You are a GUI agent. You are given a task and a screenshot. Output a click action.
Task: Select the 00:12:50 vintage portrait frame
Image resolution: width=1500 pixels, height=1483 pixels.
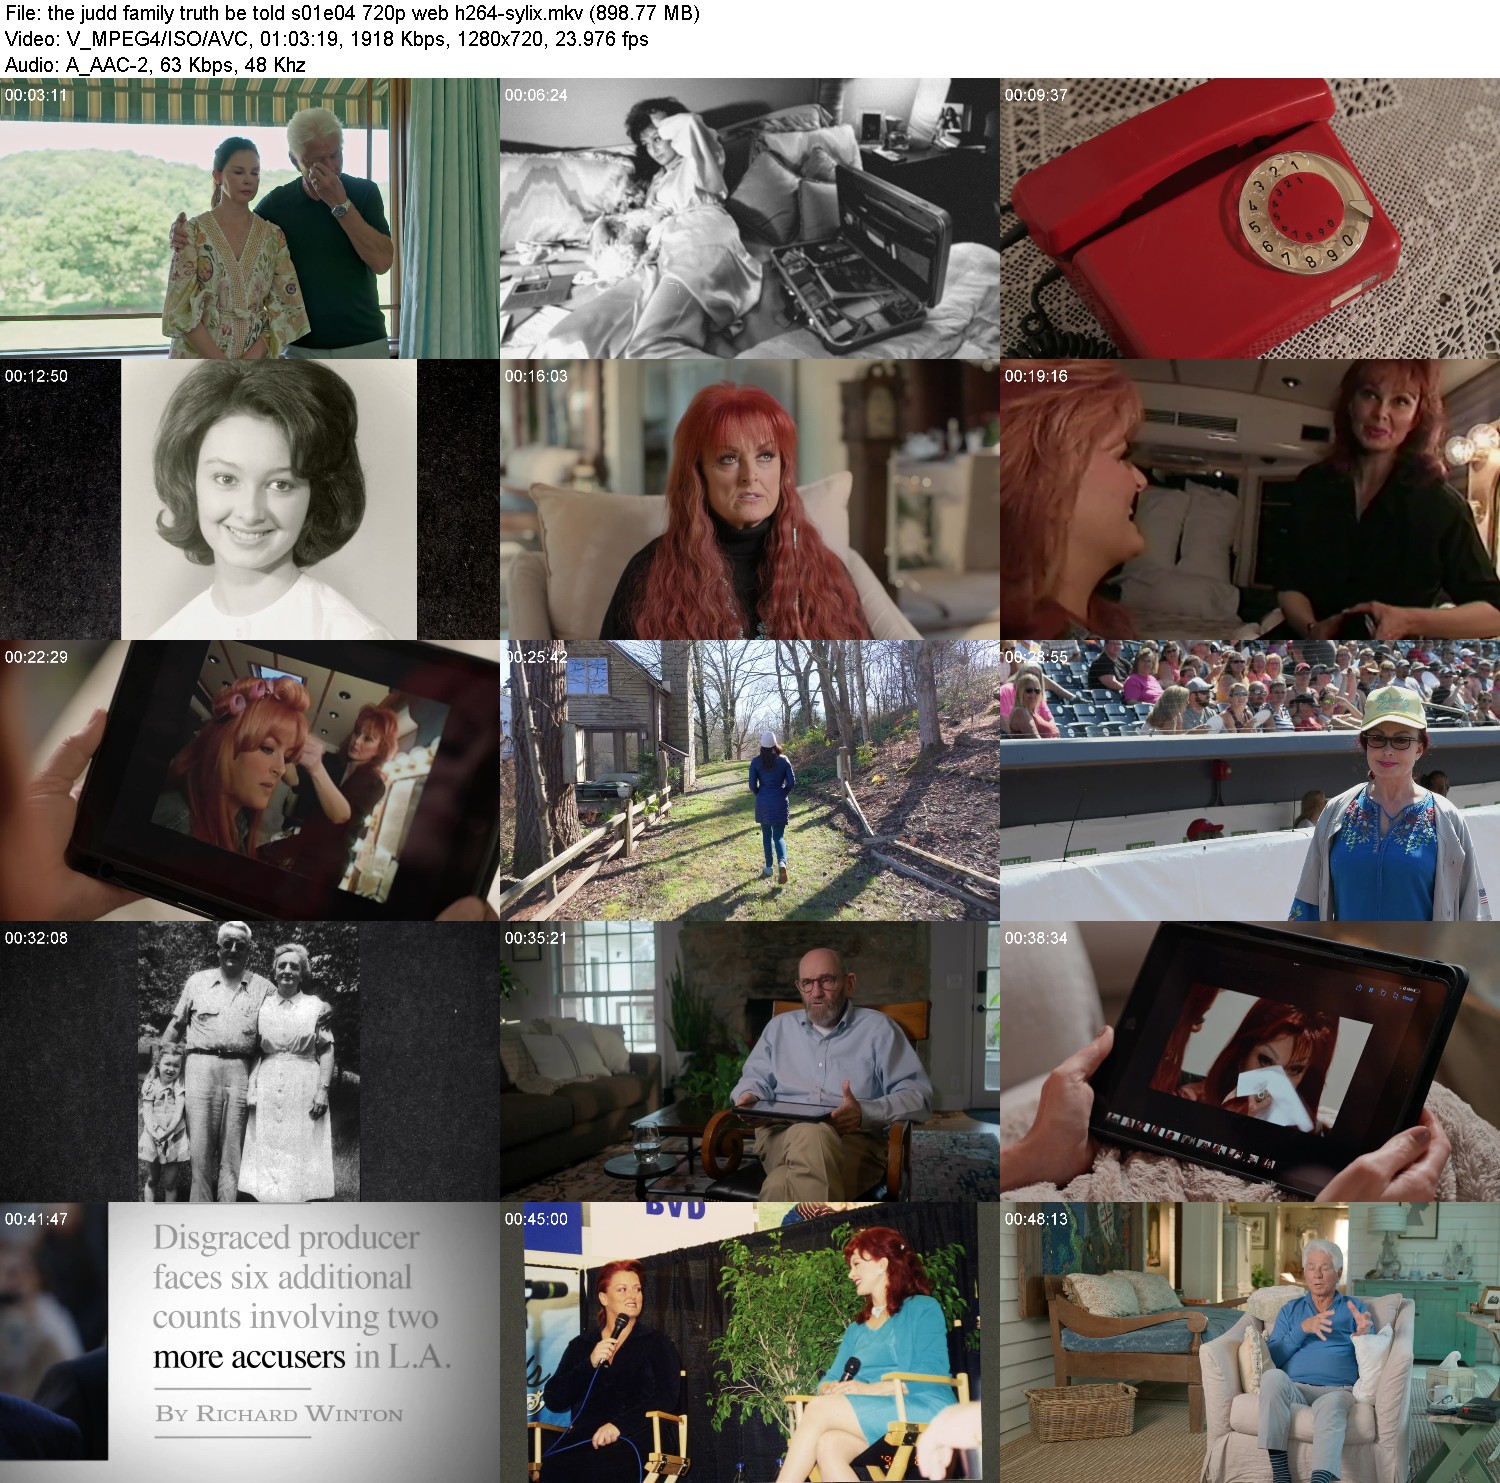(249, 499)
